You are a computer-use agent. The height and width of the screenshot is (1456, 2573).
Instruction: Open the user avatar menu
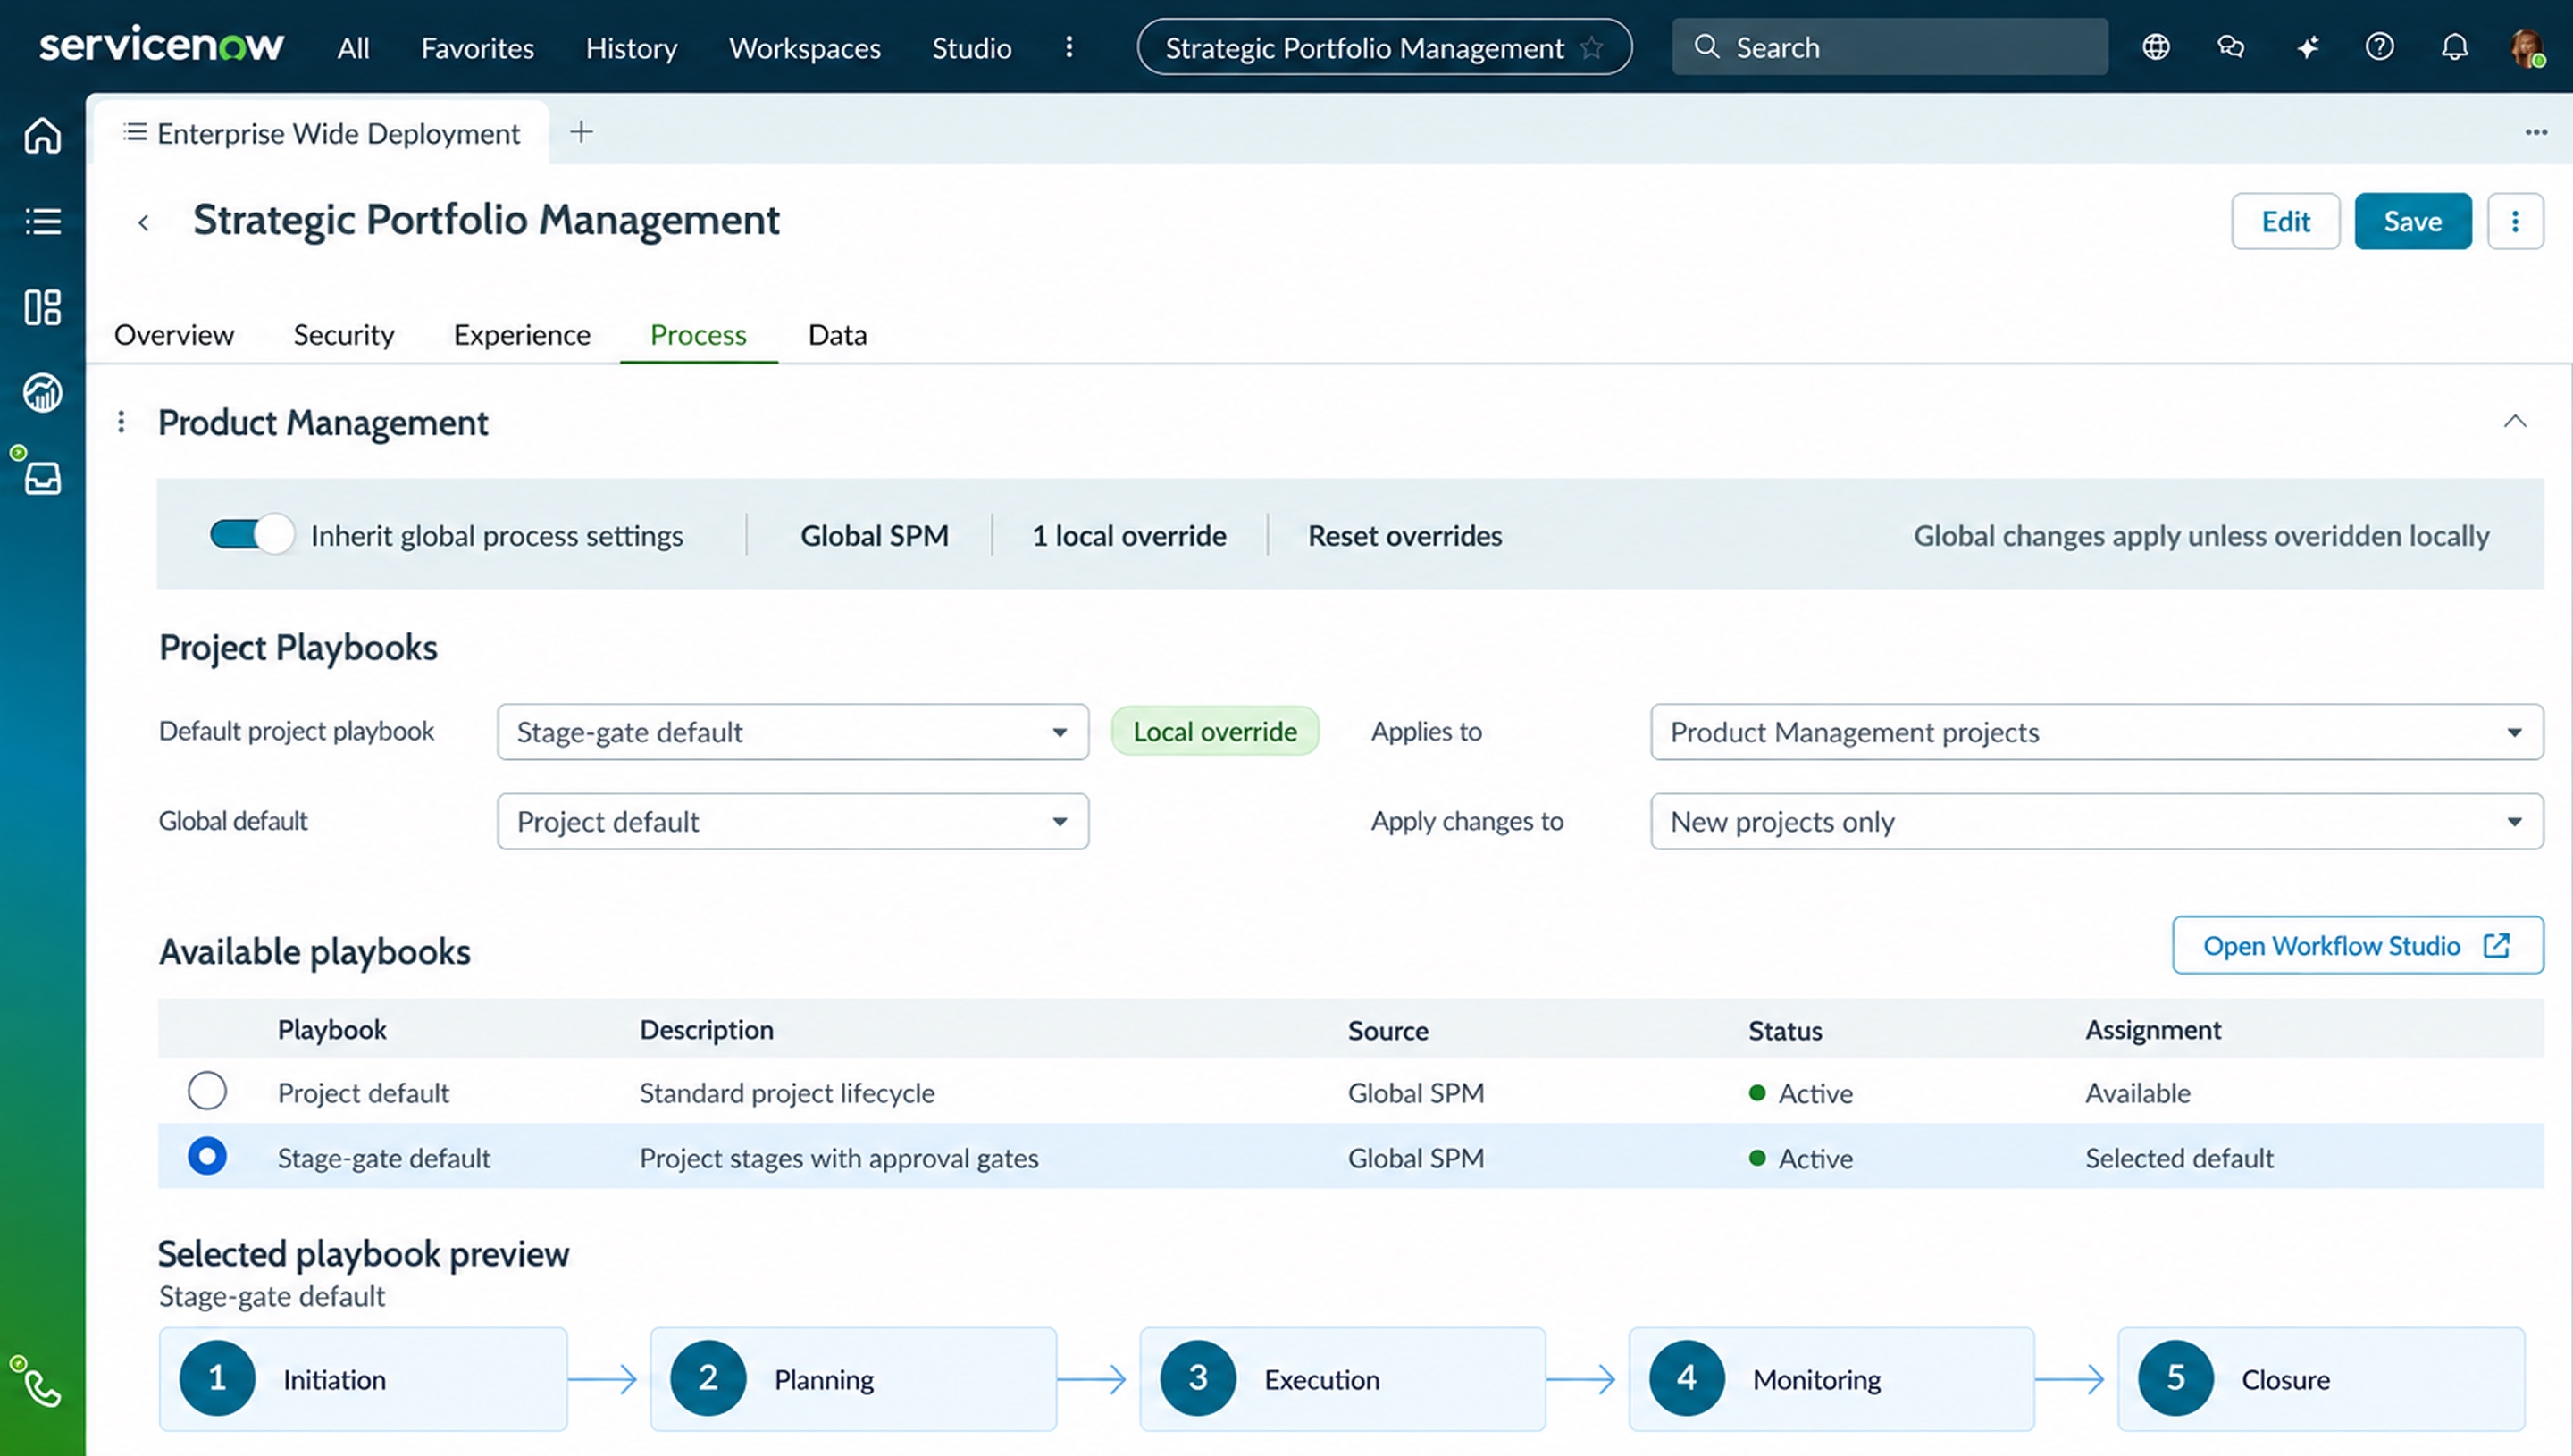tap(2527, 47)
